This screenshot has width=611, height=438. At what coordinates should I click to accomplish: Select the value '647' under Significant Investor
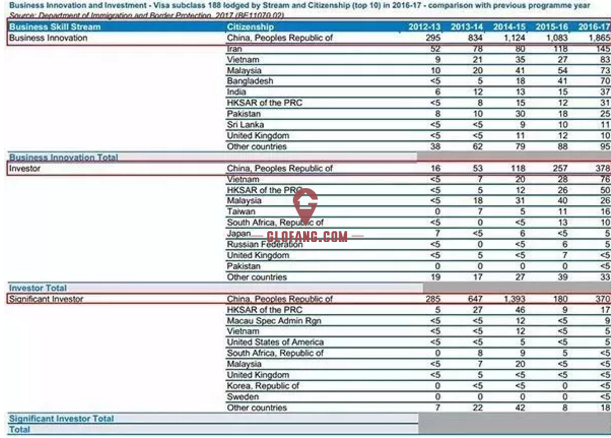(475, 299)
